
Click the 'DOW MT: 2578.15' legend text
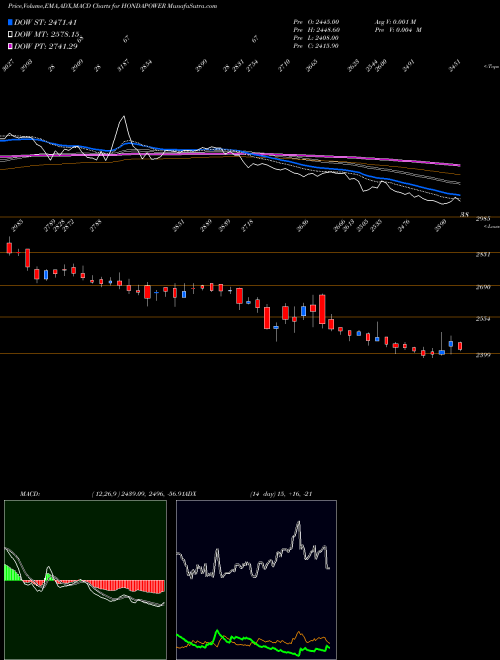pos(46,35)
